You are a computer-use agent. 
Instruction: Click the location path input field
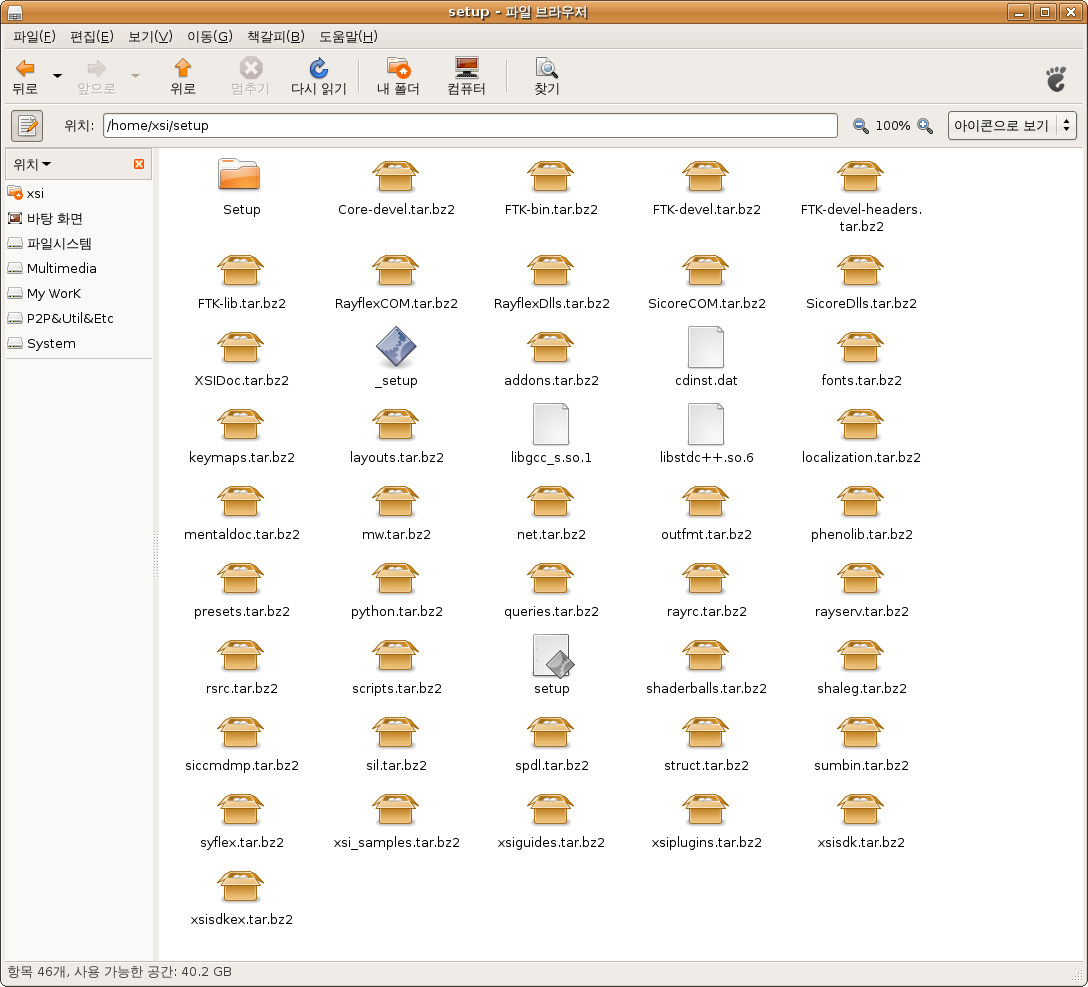(x=470, y=126)
